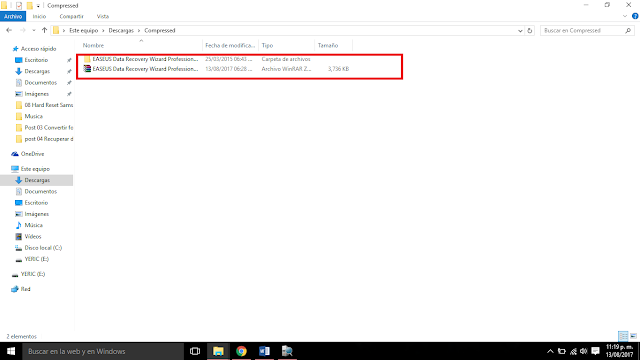Open OneDrive in the sidebar

coord(32,154)
